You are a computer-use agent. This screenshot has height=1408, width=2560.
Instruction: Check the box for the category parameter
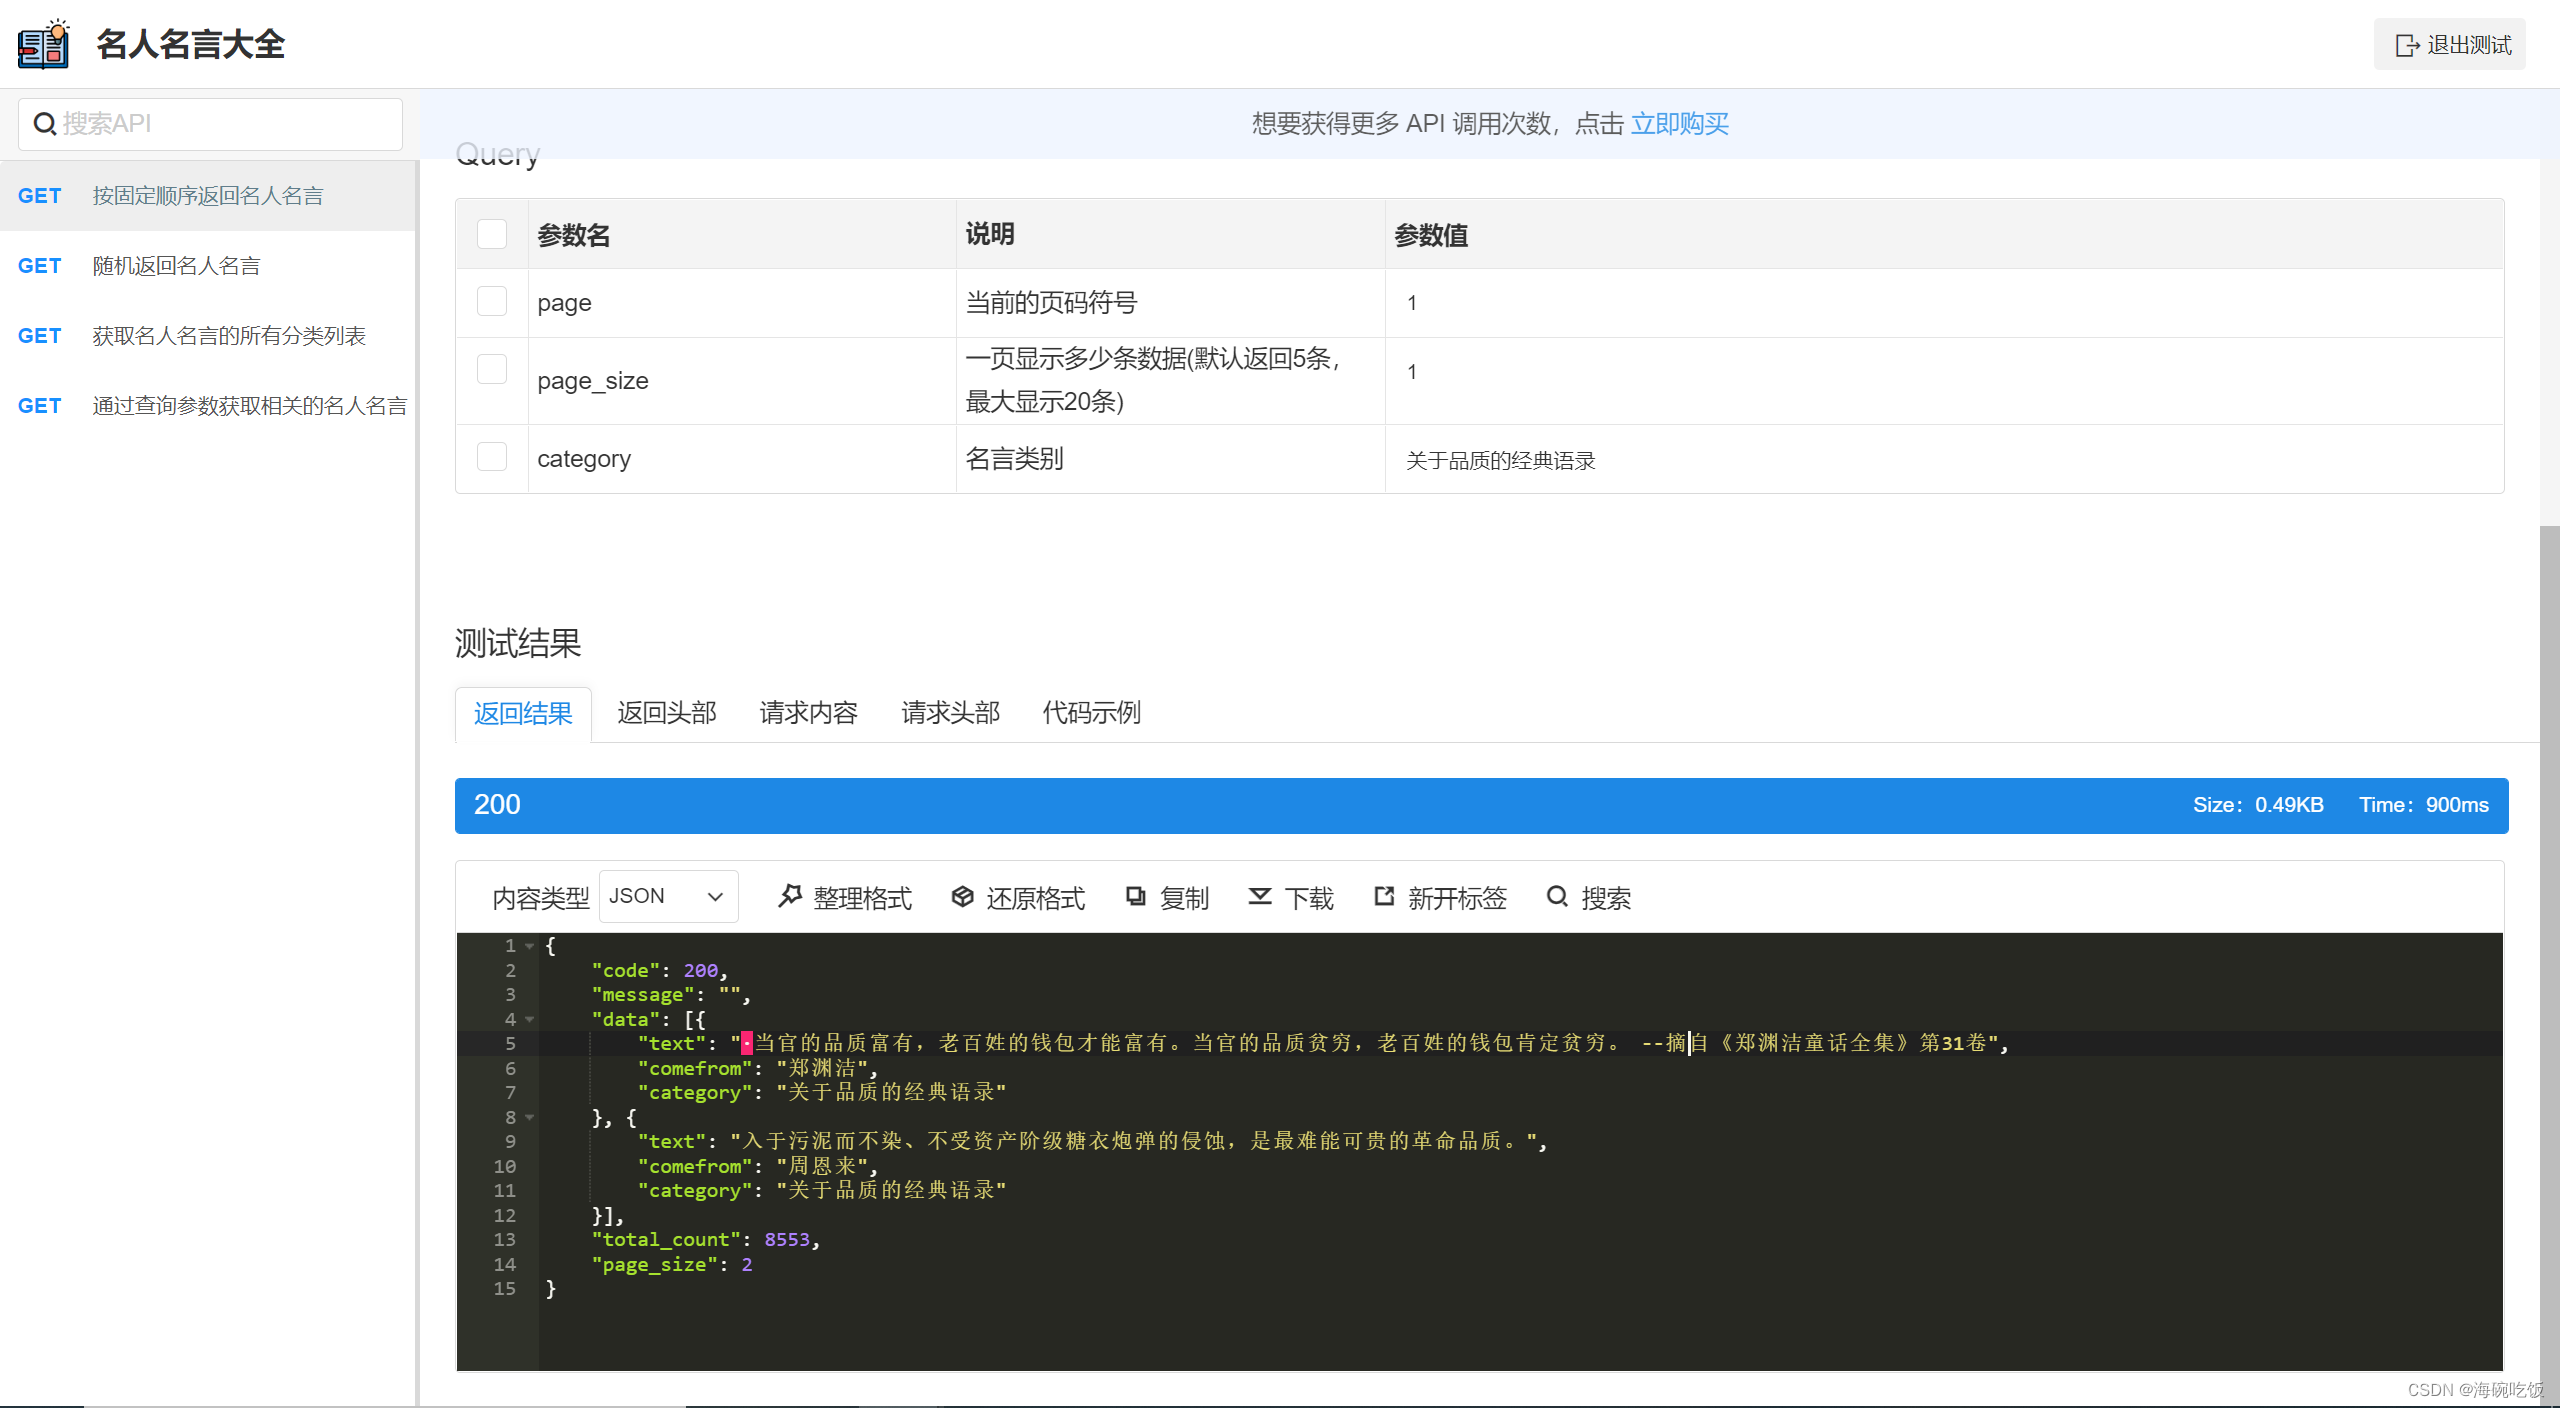(x=492, y=456)
